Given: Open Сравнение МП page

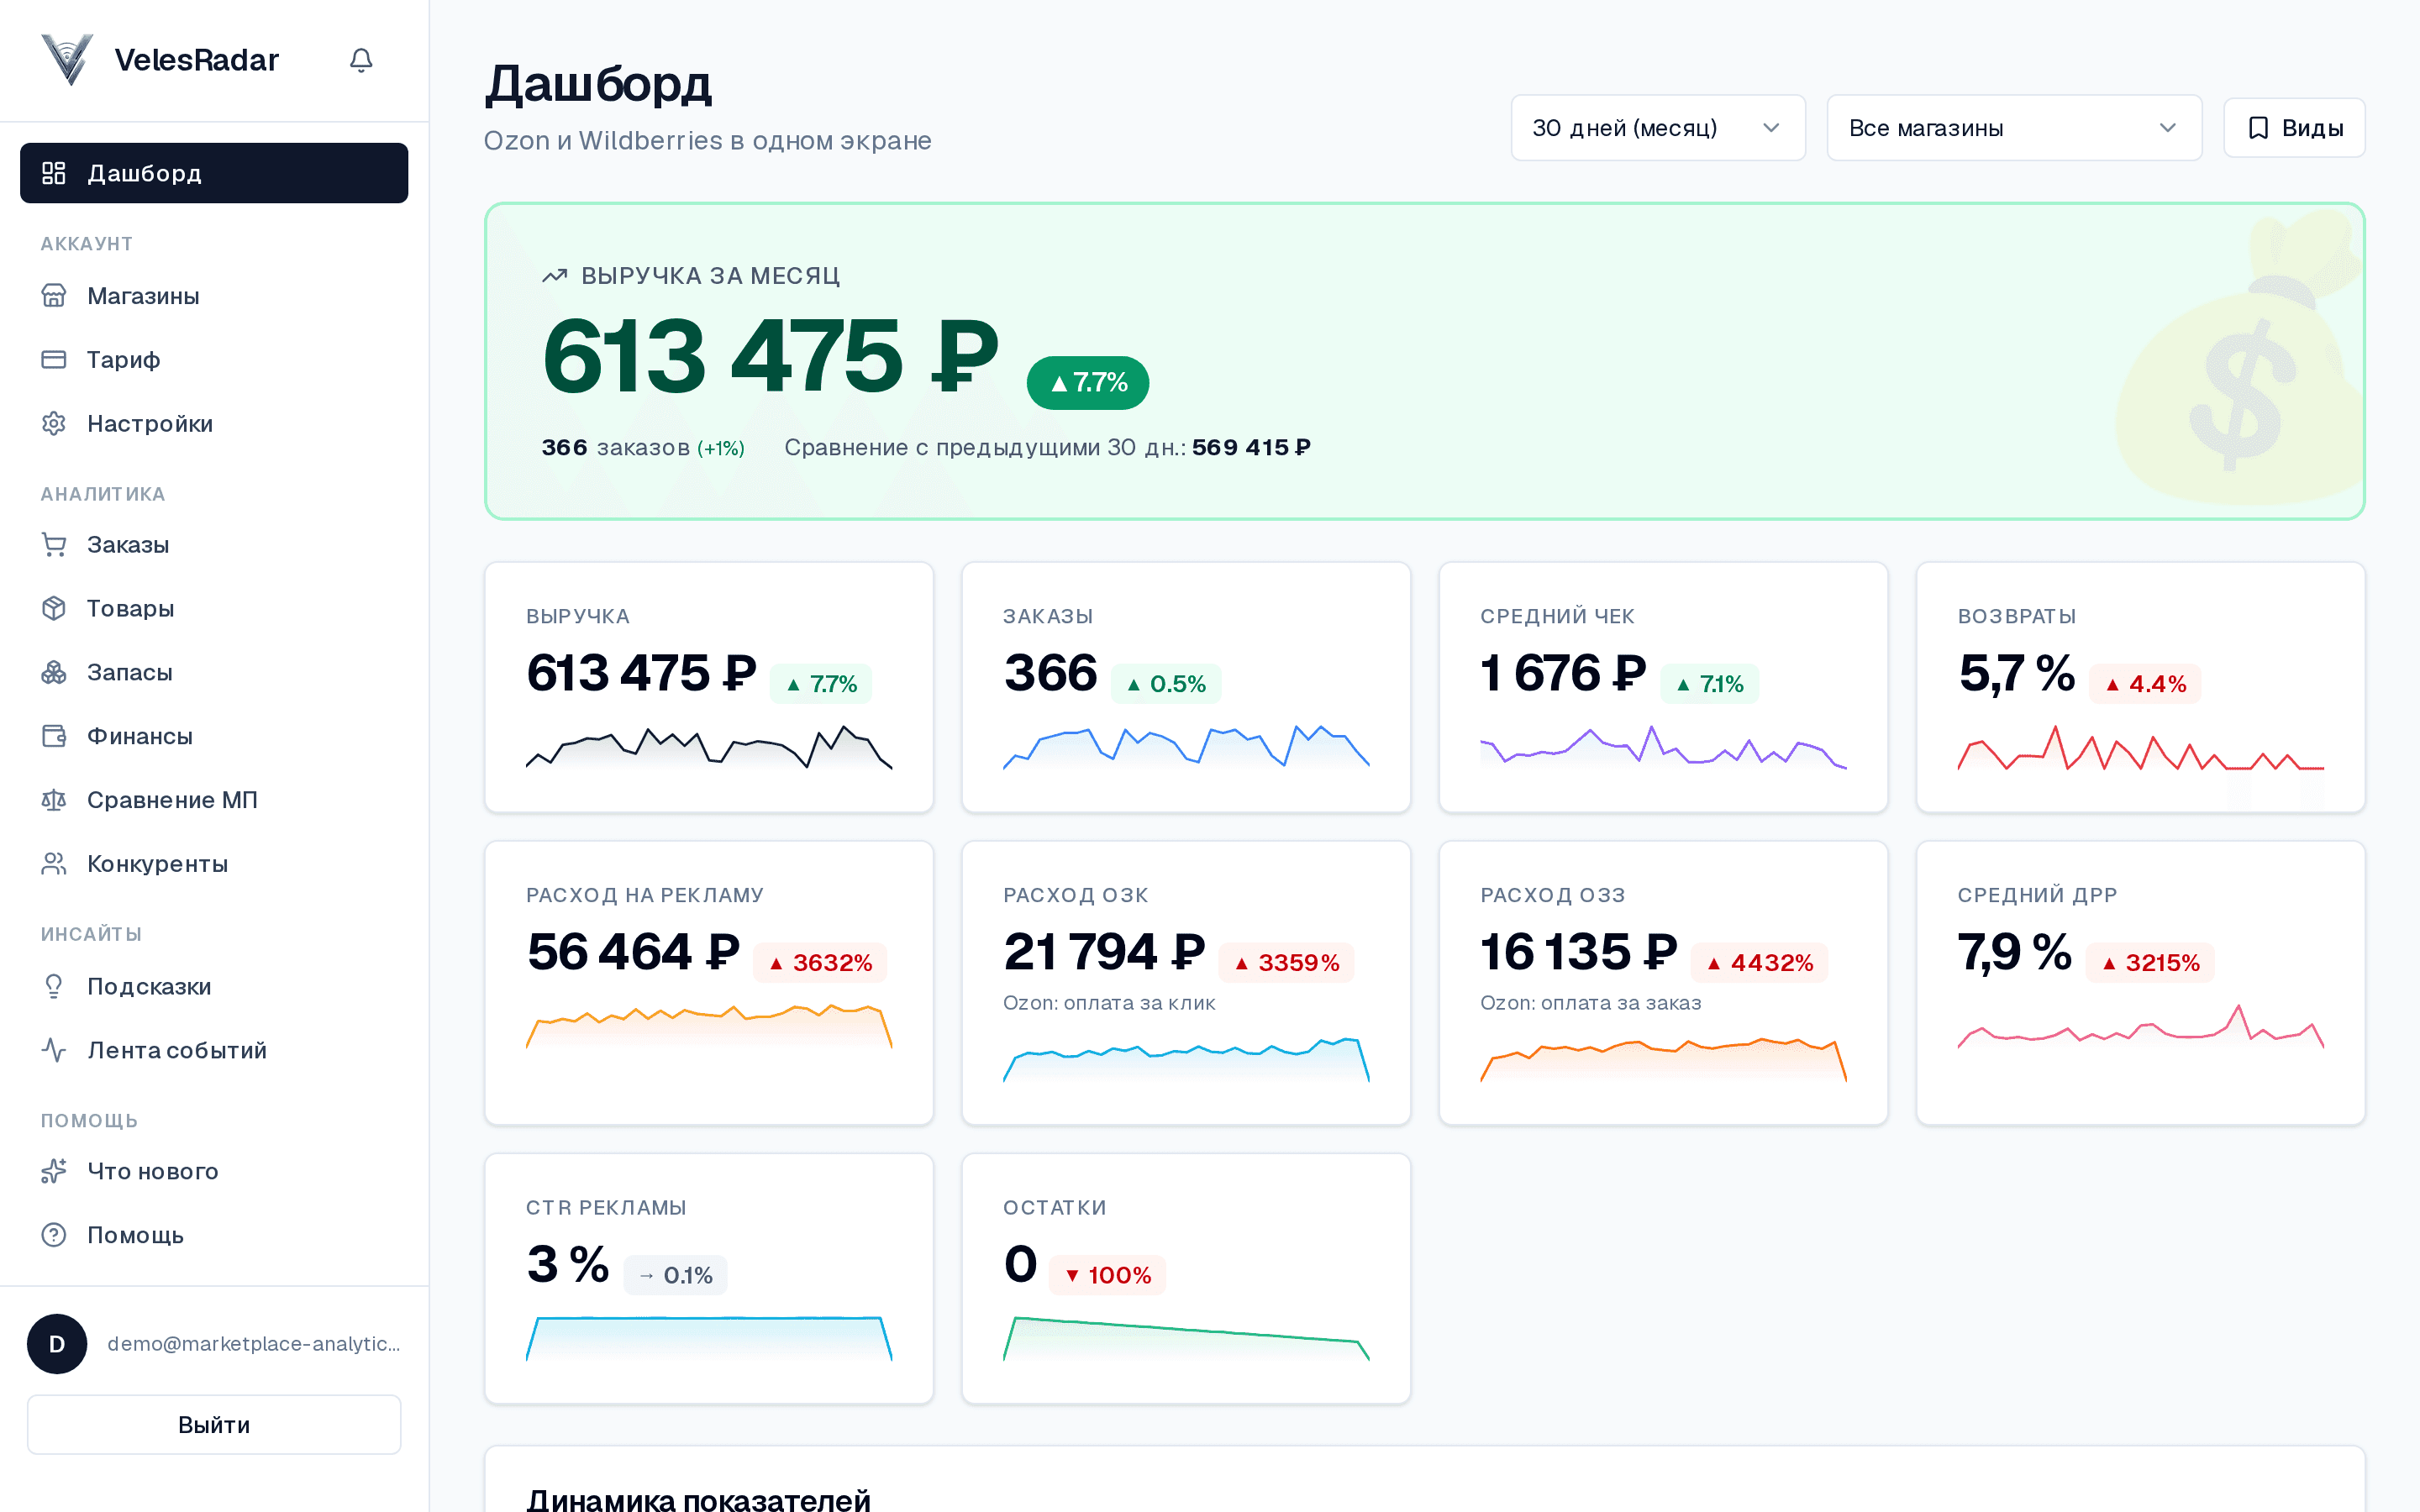Looking at the screenshot, I should pyautogui.click(x=214, y=800).
